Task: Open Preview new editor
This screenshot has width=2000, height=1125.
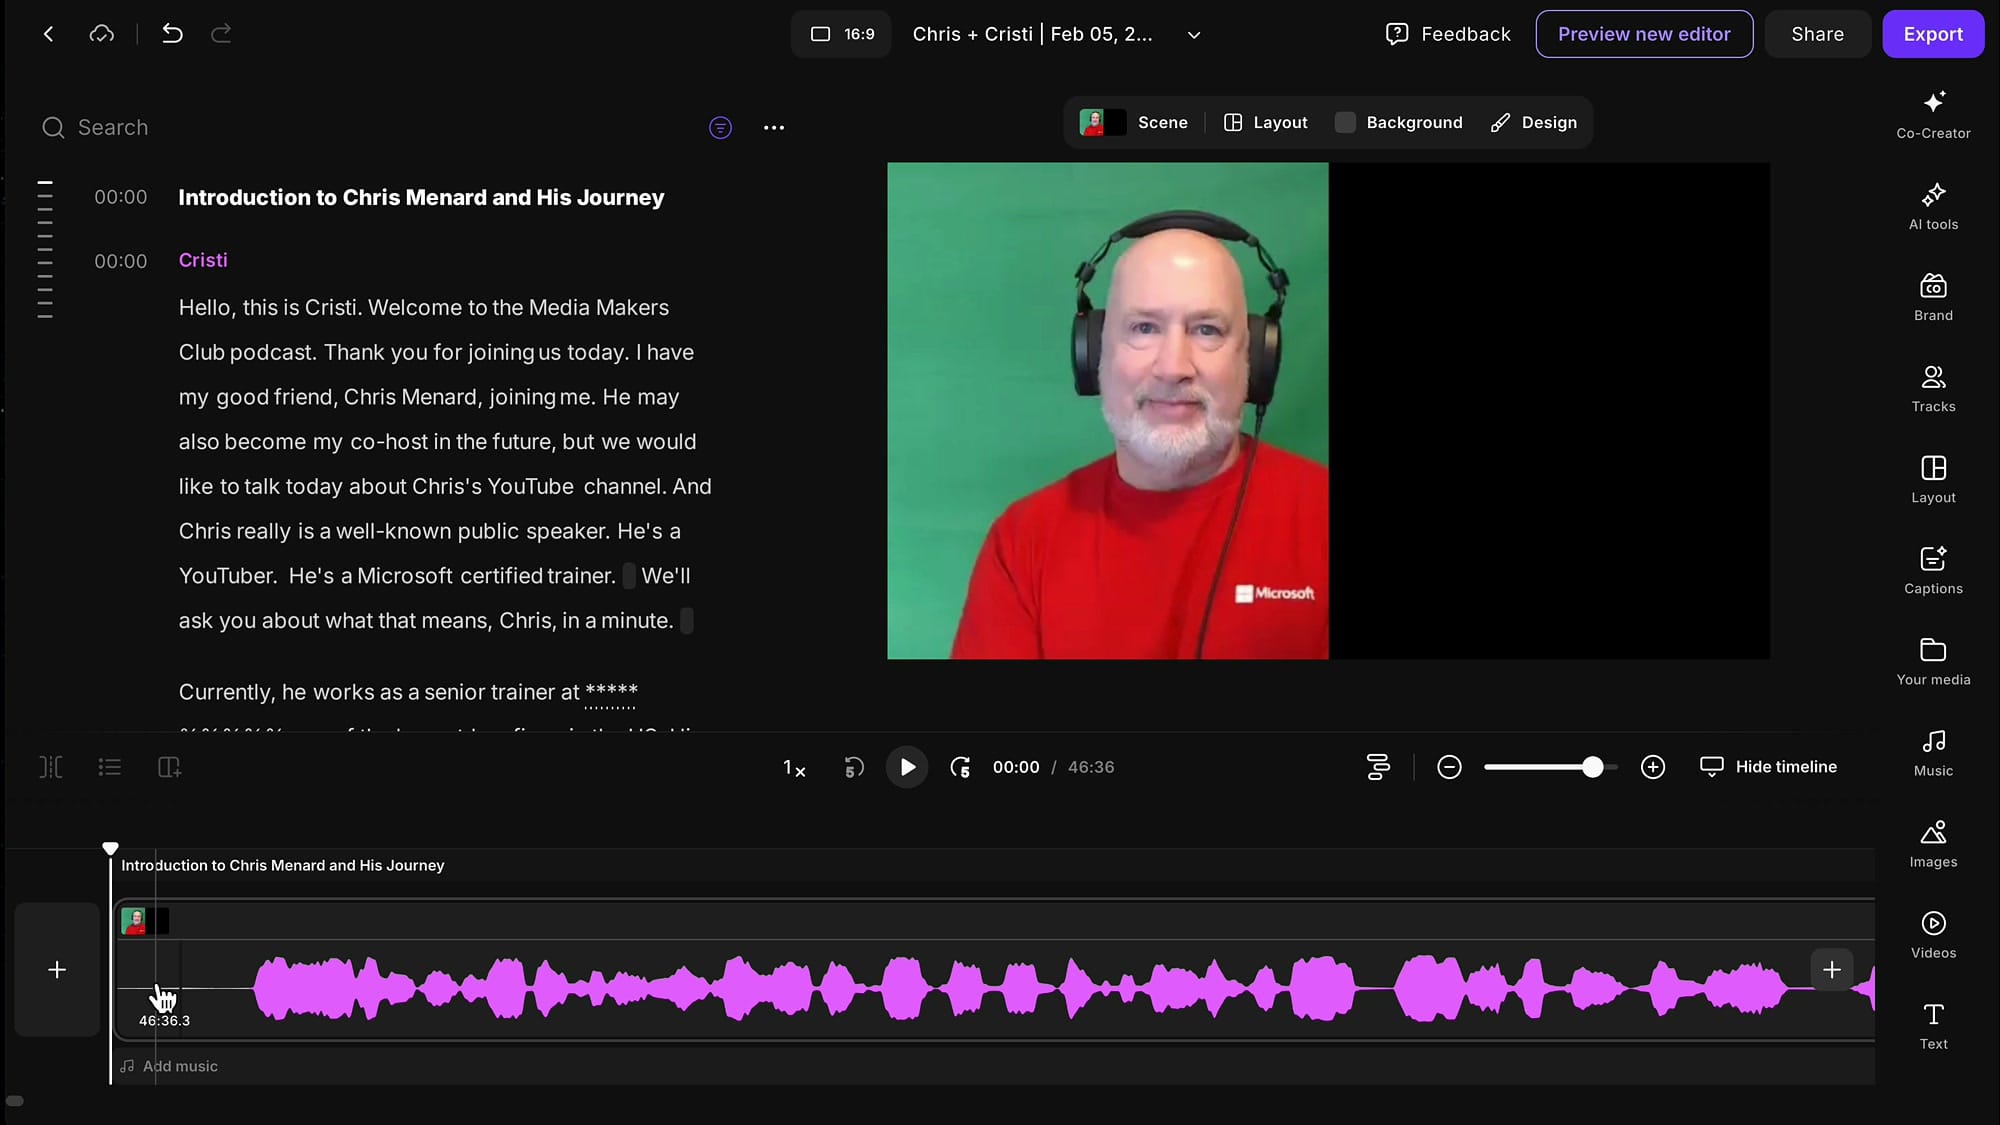Action: click(x=1644, y=33)
